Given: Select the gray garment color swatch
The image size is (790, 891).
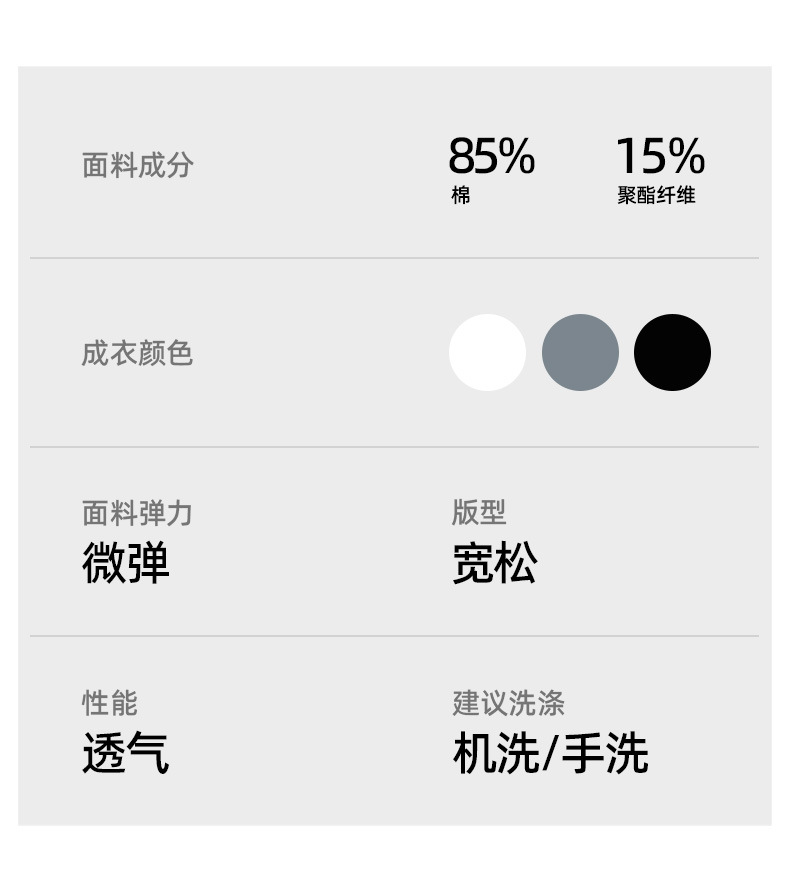Looking at the screenshot, I should pos(580,352).
